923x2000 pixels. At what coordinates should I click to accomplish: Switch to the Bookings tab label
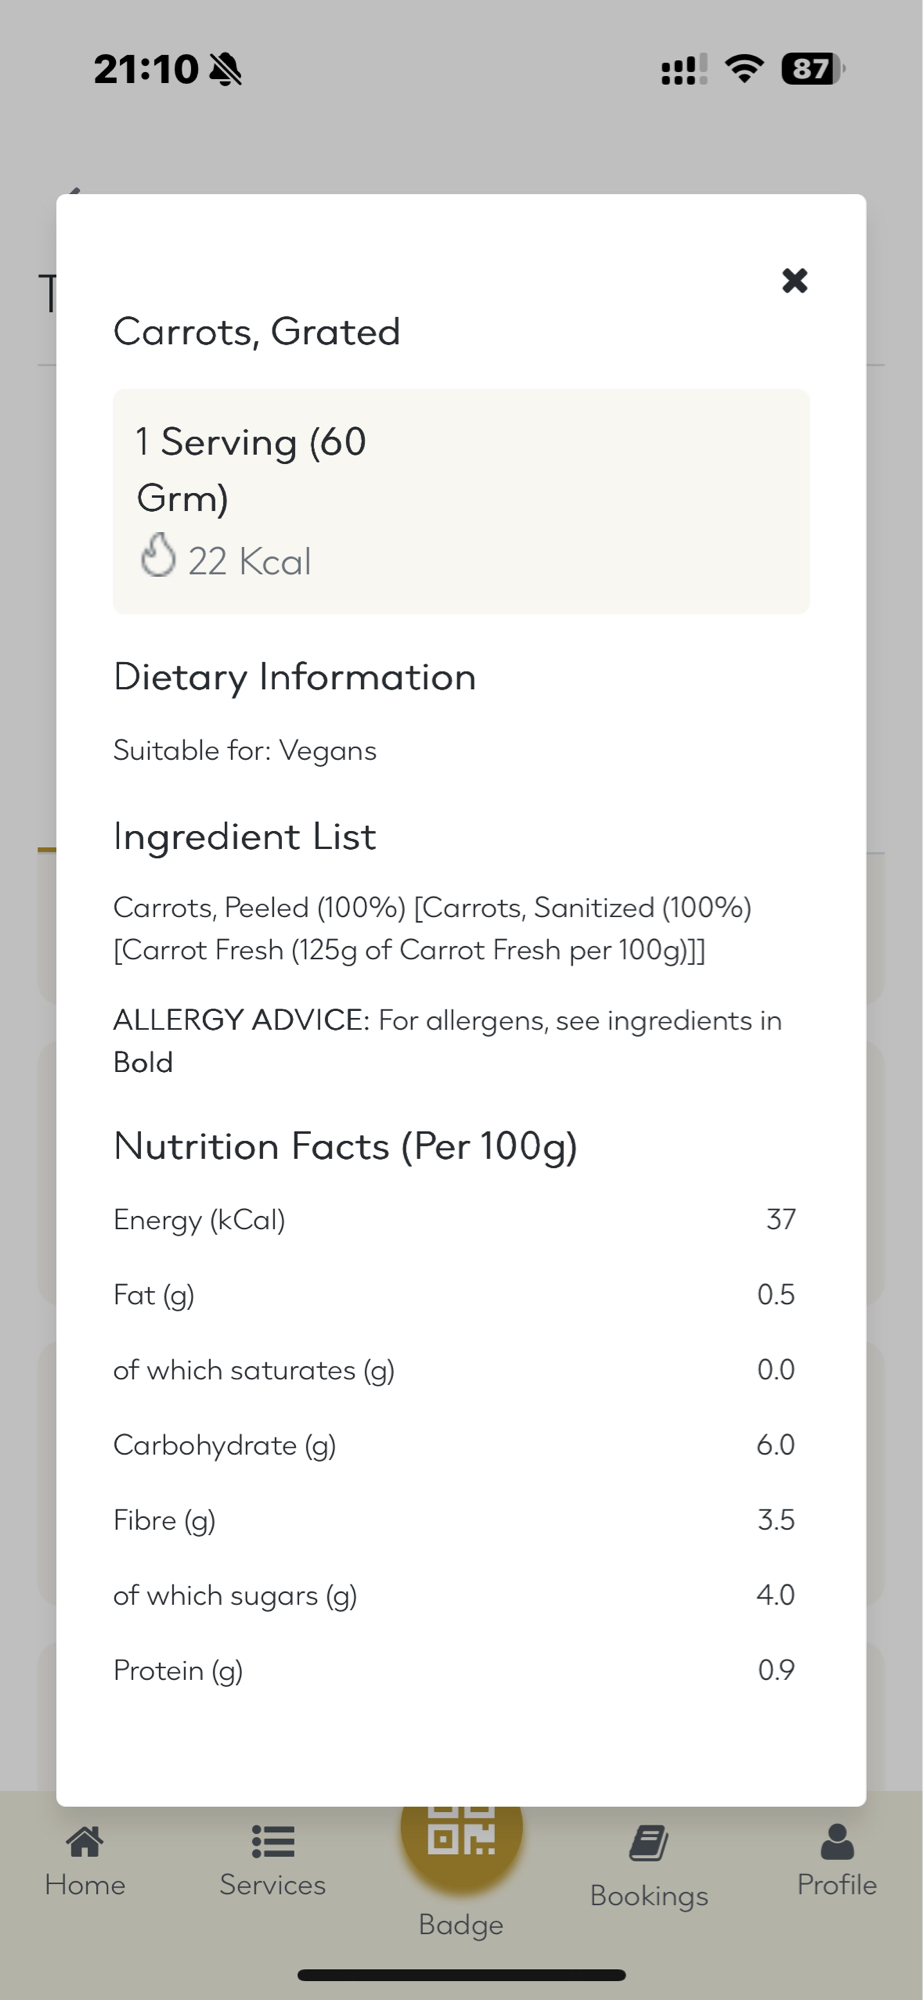tap(649, 1896)
